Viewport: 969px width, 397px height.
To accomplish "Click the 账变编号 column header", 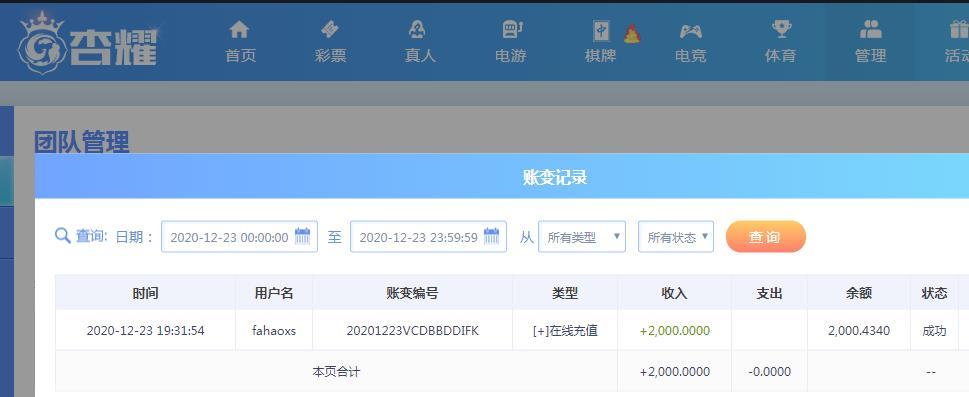I will (x=412, y=293).
